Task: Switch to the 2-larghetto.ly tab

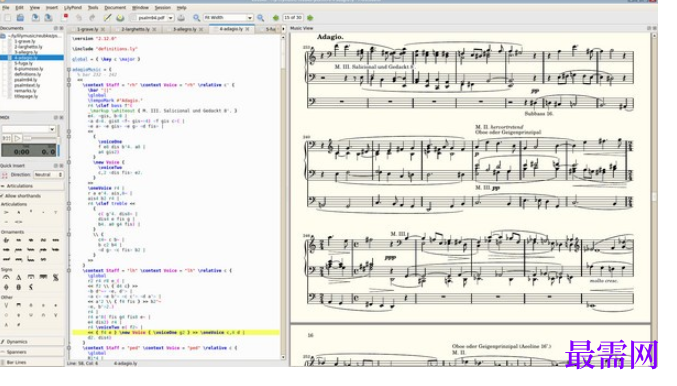Action: 136,29
